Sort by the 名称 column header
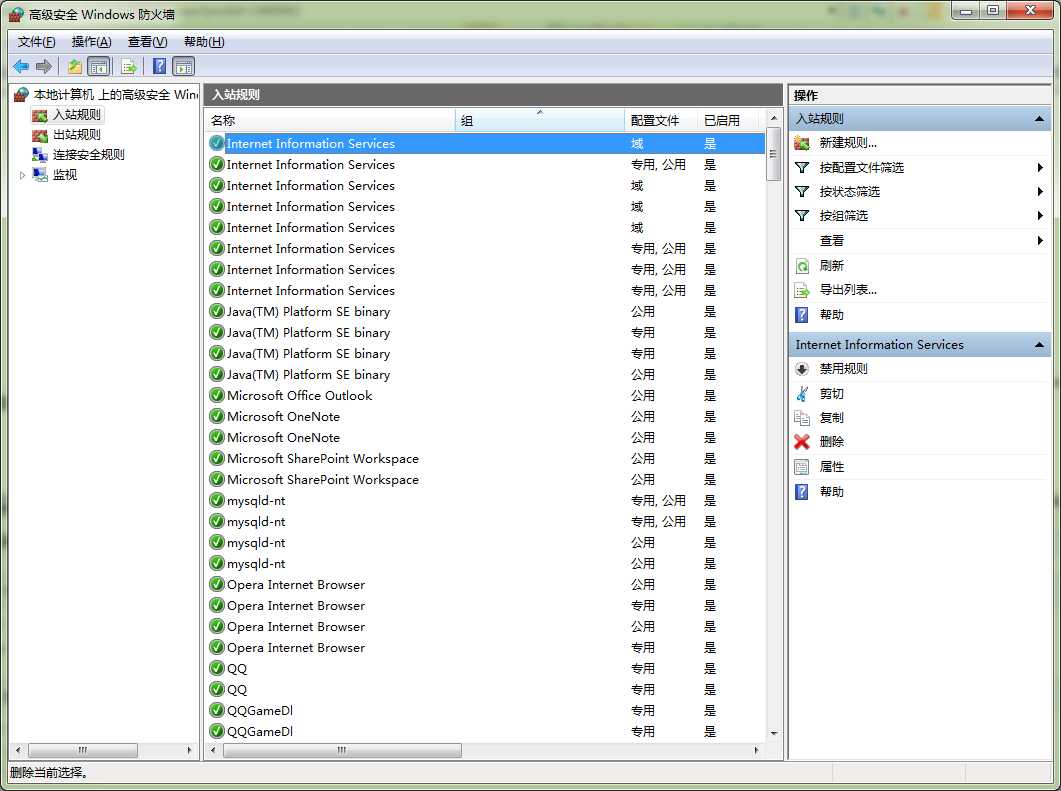Image resolution: width=1061 pixels, height=791 pixels. point(330,120)
